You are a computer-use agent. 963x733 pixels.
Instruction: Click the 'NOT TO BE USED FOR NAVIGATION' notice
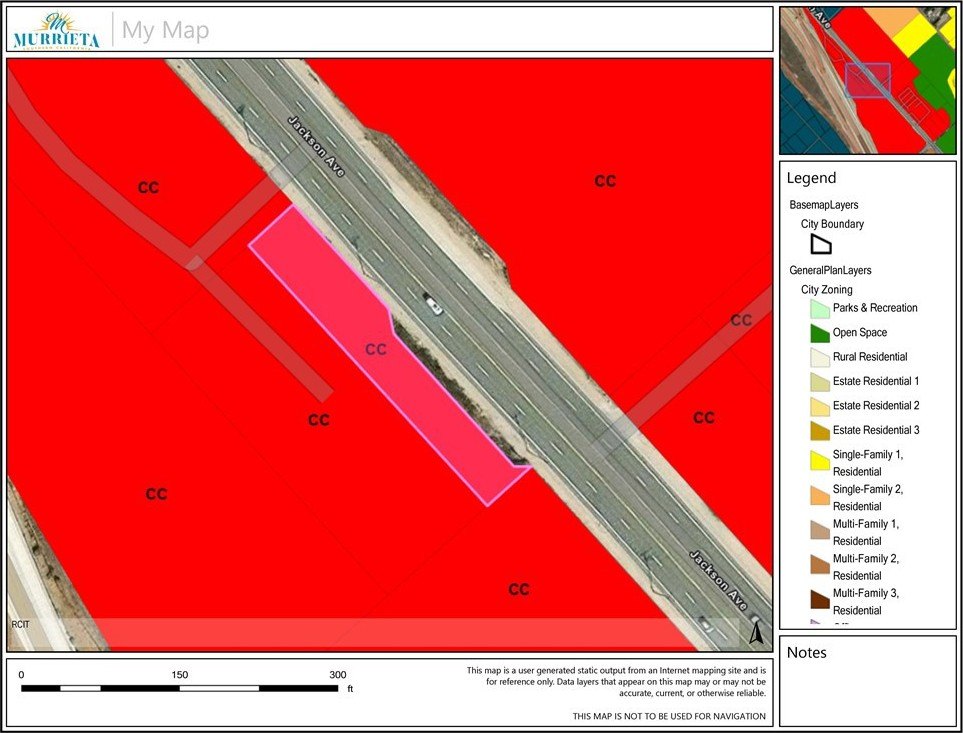[669, 716]
